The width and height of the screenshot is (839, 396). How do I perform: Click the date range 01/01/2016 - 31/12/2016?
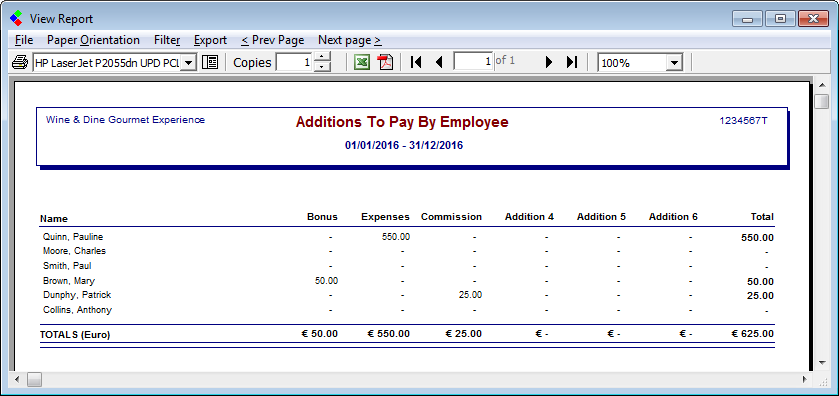(x=404, y=146)
